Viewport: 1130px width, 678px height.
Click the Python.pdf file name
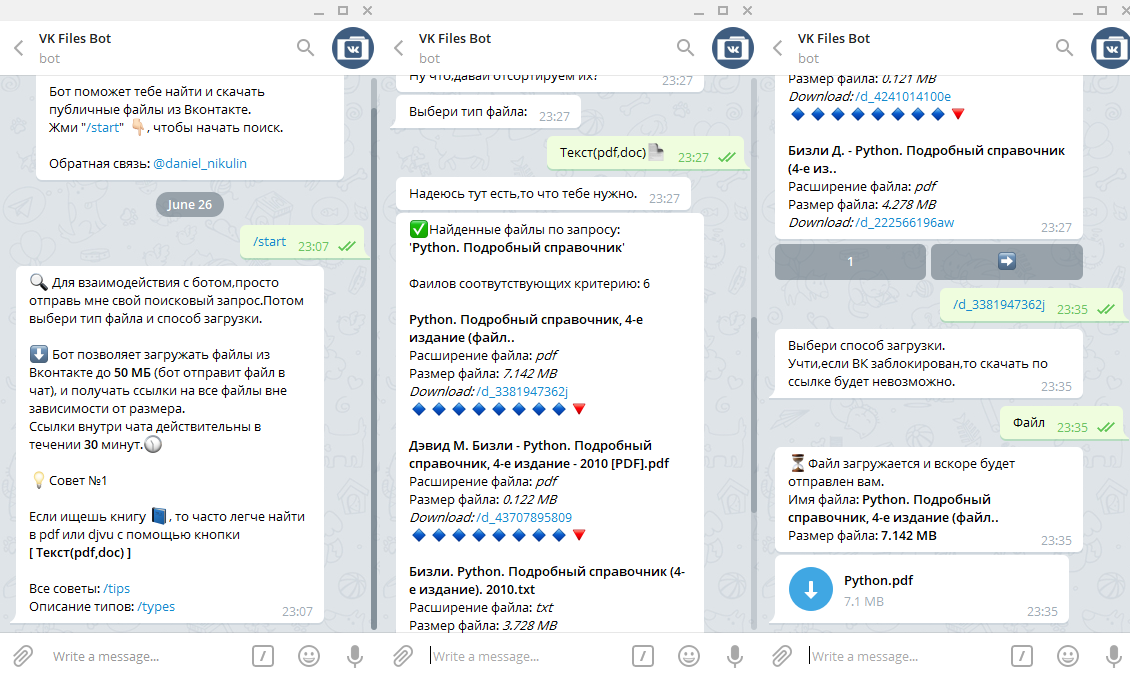[x=878, y=581]
